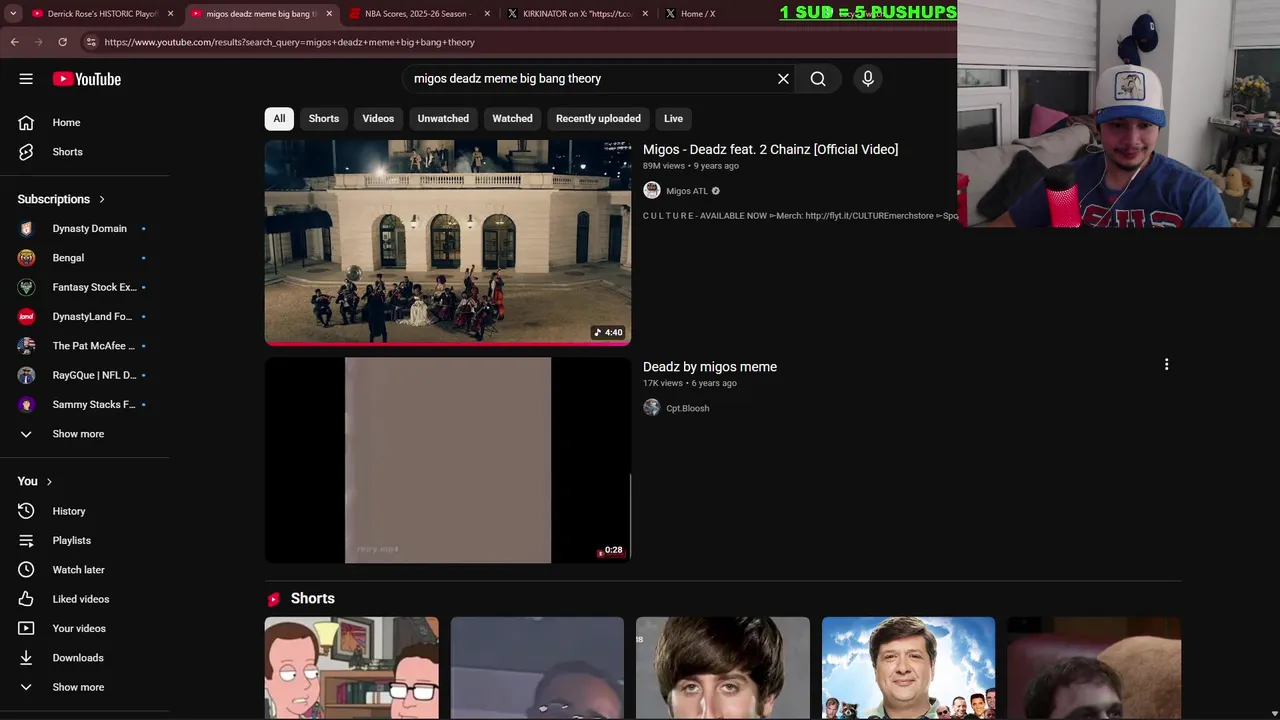1280x720 pixels.
Task: Click Cpt.Bloosh channel avatar
Action: coord(652,408)
